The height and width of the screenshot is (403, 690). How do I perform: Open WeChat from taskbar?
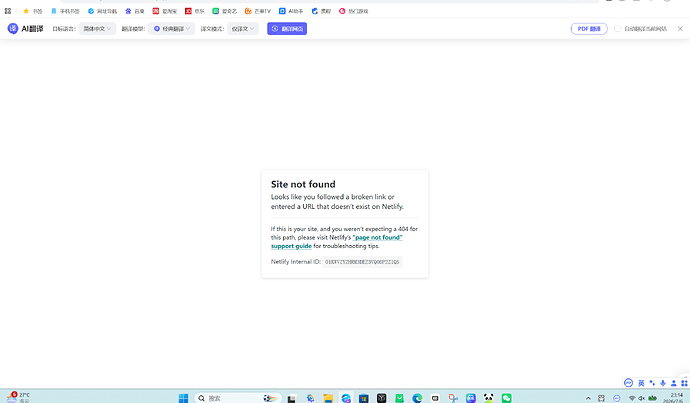[506, 398]
